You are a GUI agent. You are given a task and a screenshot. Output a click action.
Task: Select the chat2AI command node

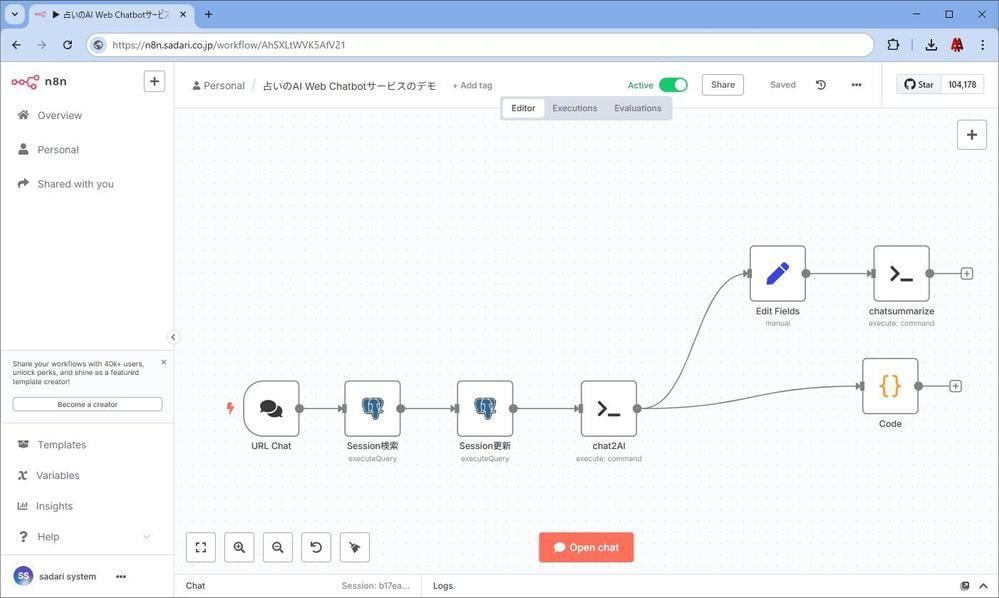[608, 408]
